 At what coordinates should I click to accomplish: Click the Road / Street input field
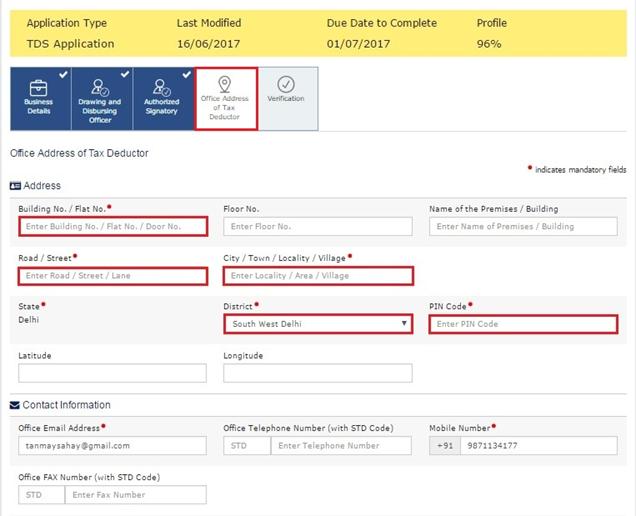click(113, 276)
